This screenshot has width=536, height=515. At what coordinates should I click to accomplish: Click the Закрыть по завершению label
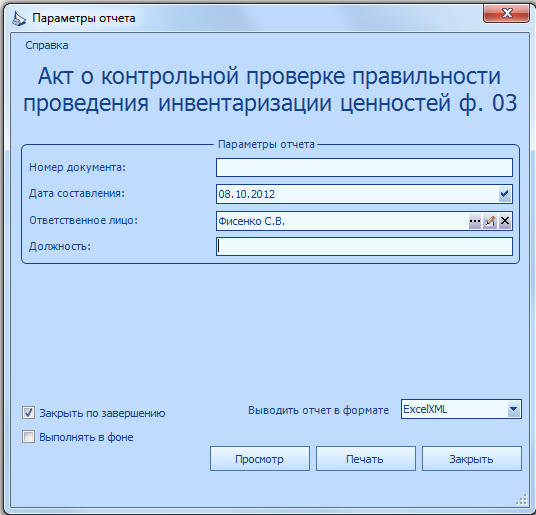click(x=102, y=413)
